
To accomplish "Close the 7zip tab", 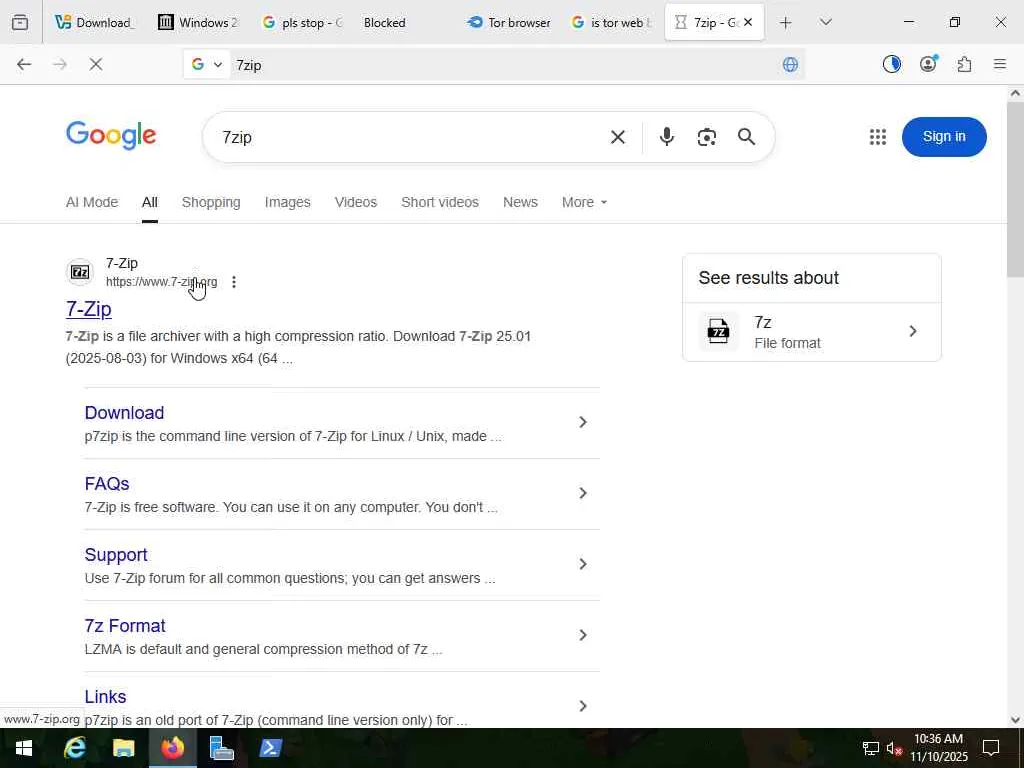I will click(x=748, y=22).
